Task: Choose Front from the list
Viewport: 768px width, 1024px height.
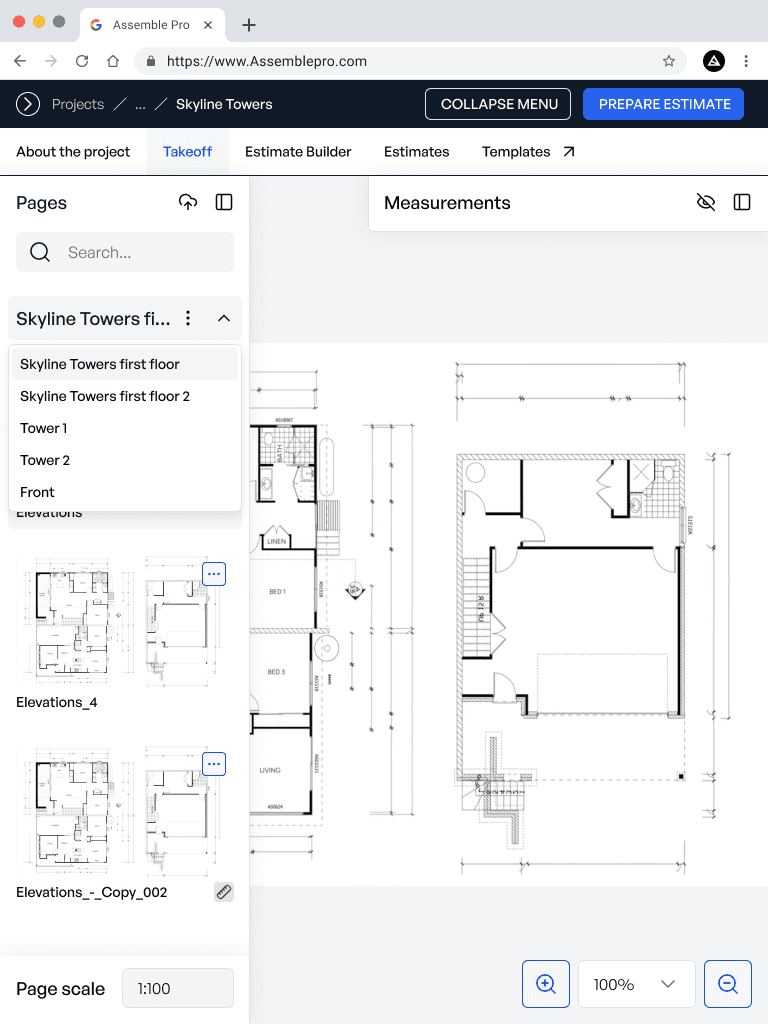Action: coord(125,492)
